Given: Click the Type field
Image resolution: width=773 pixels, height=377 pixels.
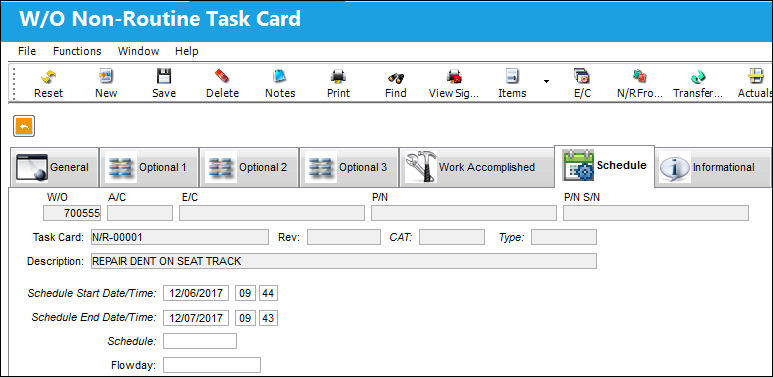Looking at the screenshot, I should (564, 237).
